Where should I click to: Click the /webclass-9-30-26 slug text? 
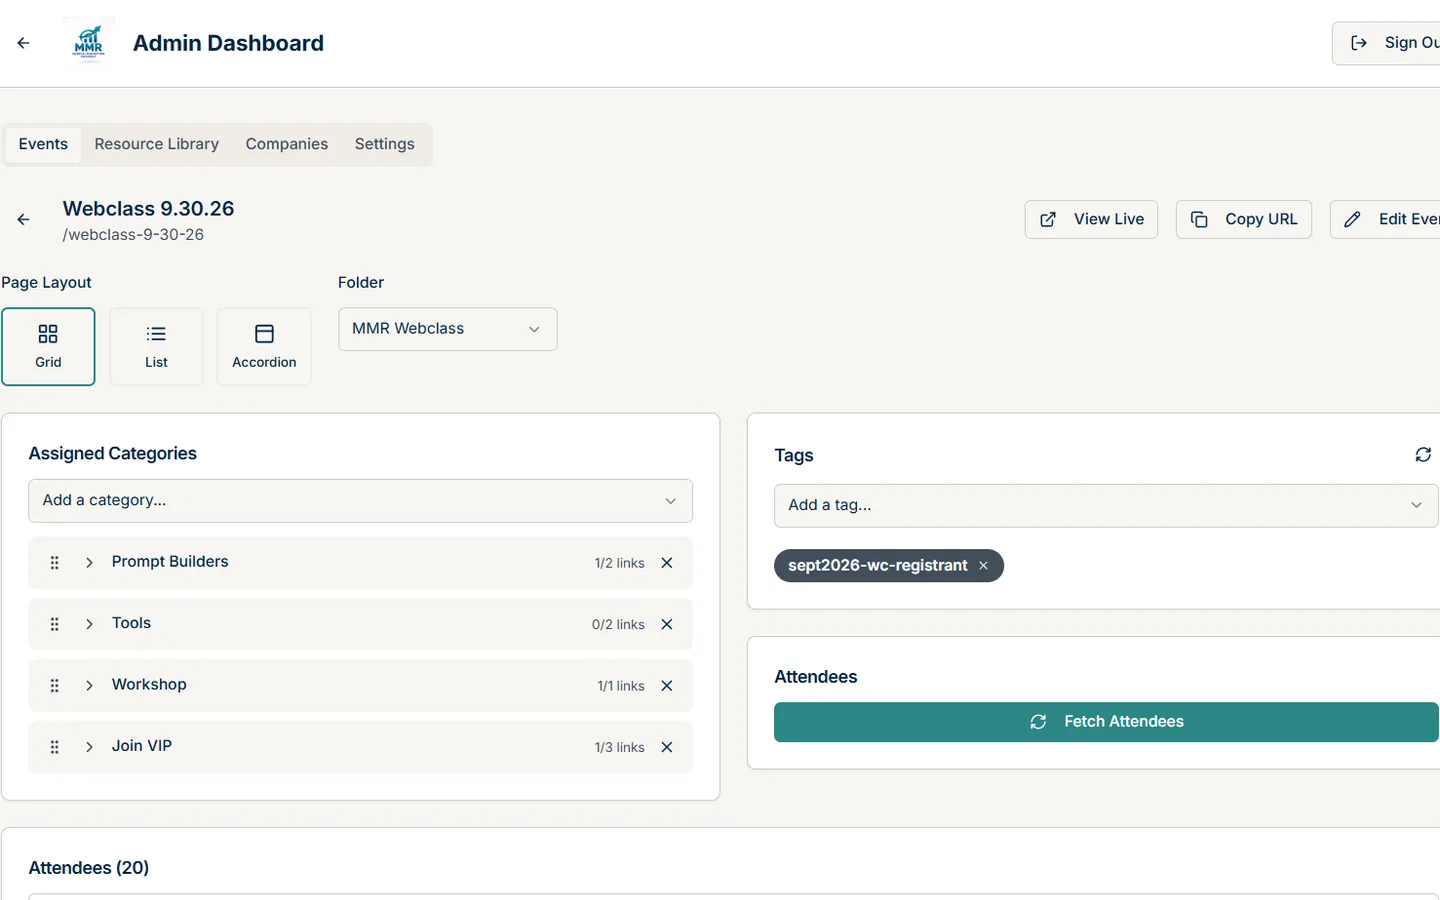[x=133, y=235]
